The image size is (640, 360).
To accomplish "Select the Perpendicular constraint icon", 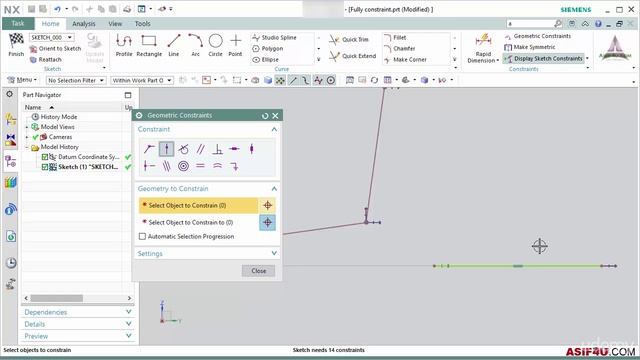I will pyautogui.click(x=218, y=149).
